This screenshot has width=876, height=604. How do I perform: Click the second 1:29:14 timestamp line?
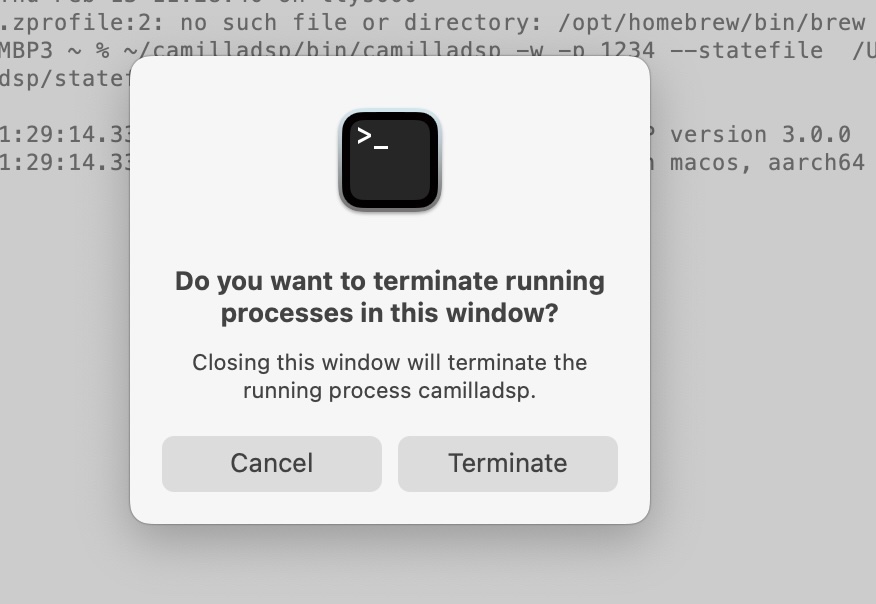(65, 163)
